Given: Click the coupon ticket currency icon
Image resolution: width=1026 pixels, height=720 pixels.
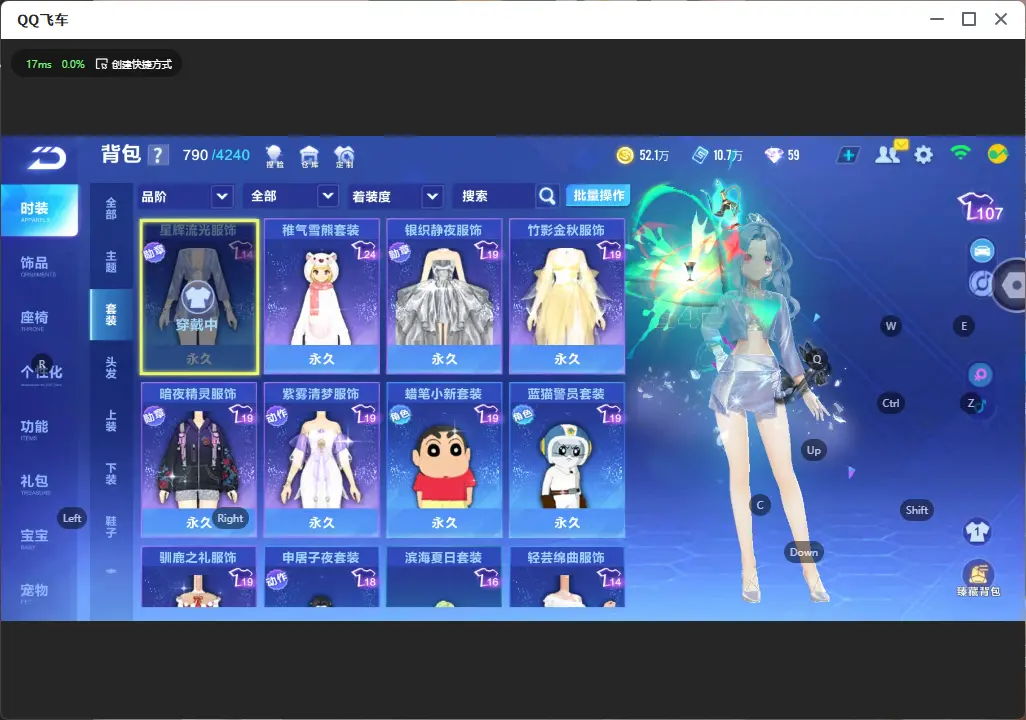Looking at the screenshot, I should pos(700,155).
